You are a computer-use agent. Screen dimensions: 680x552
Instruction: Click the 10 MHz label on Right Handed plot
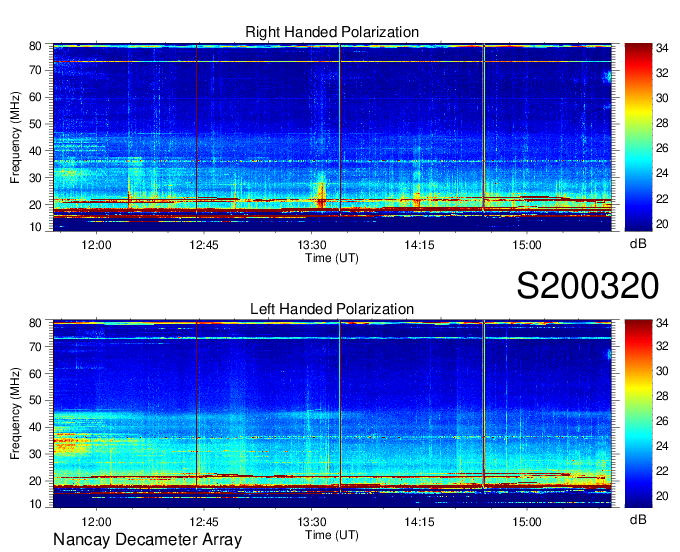tap(35, 227)
